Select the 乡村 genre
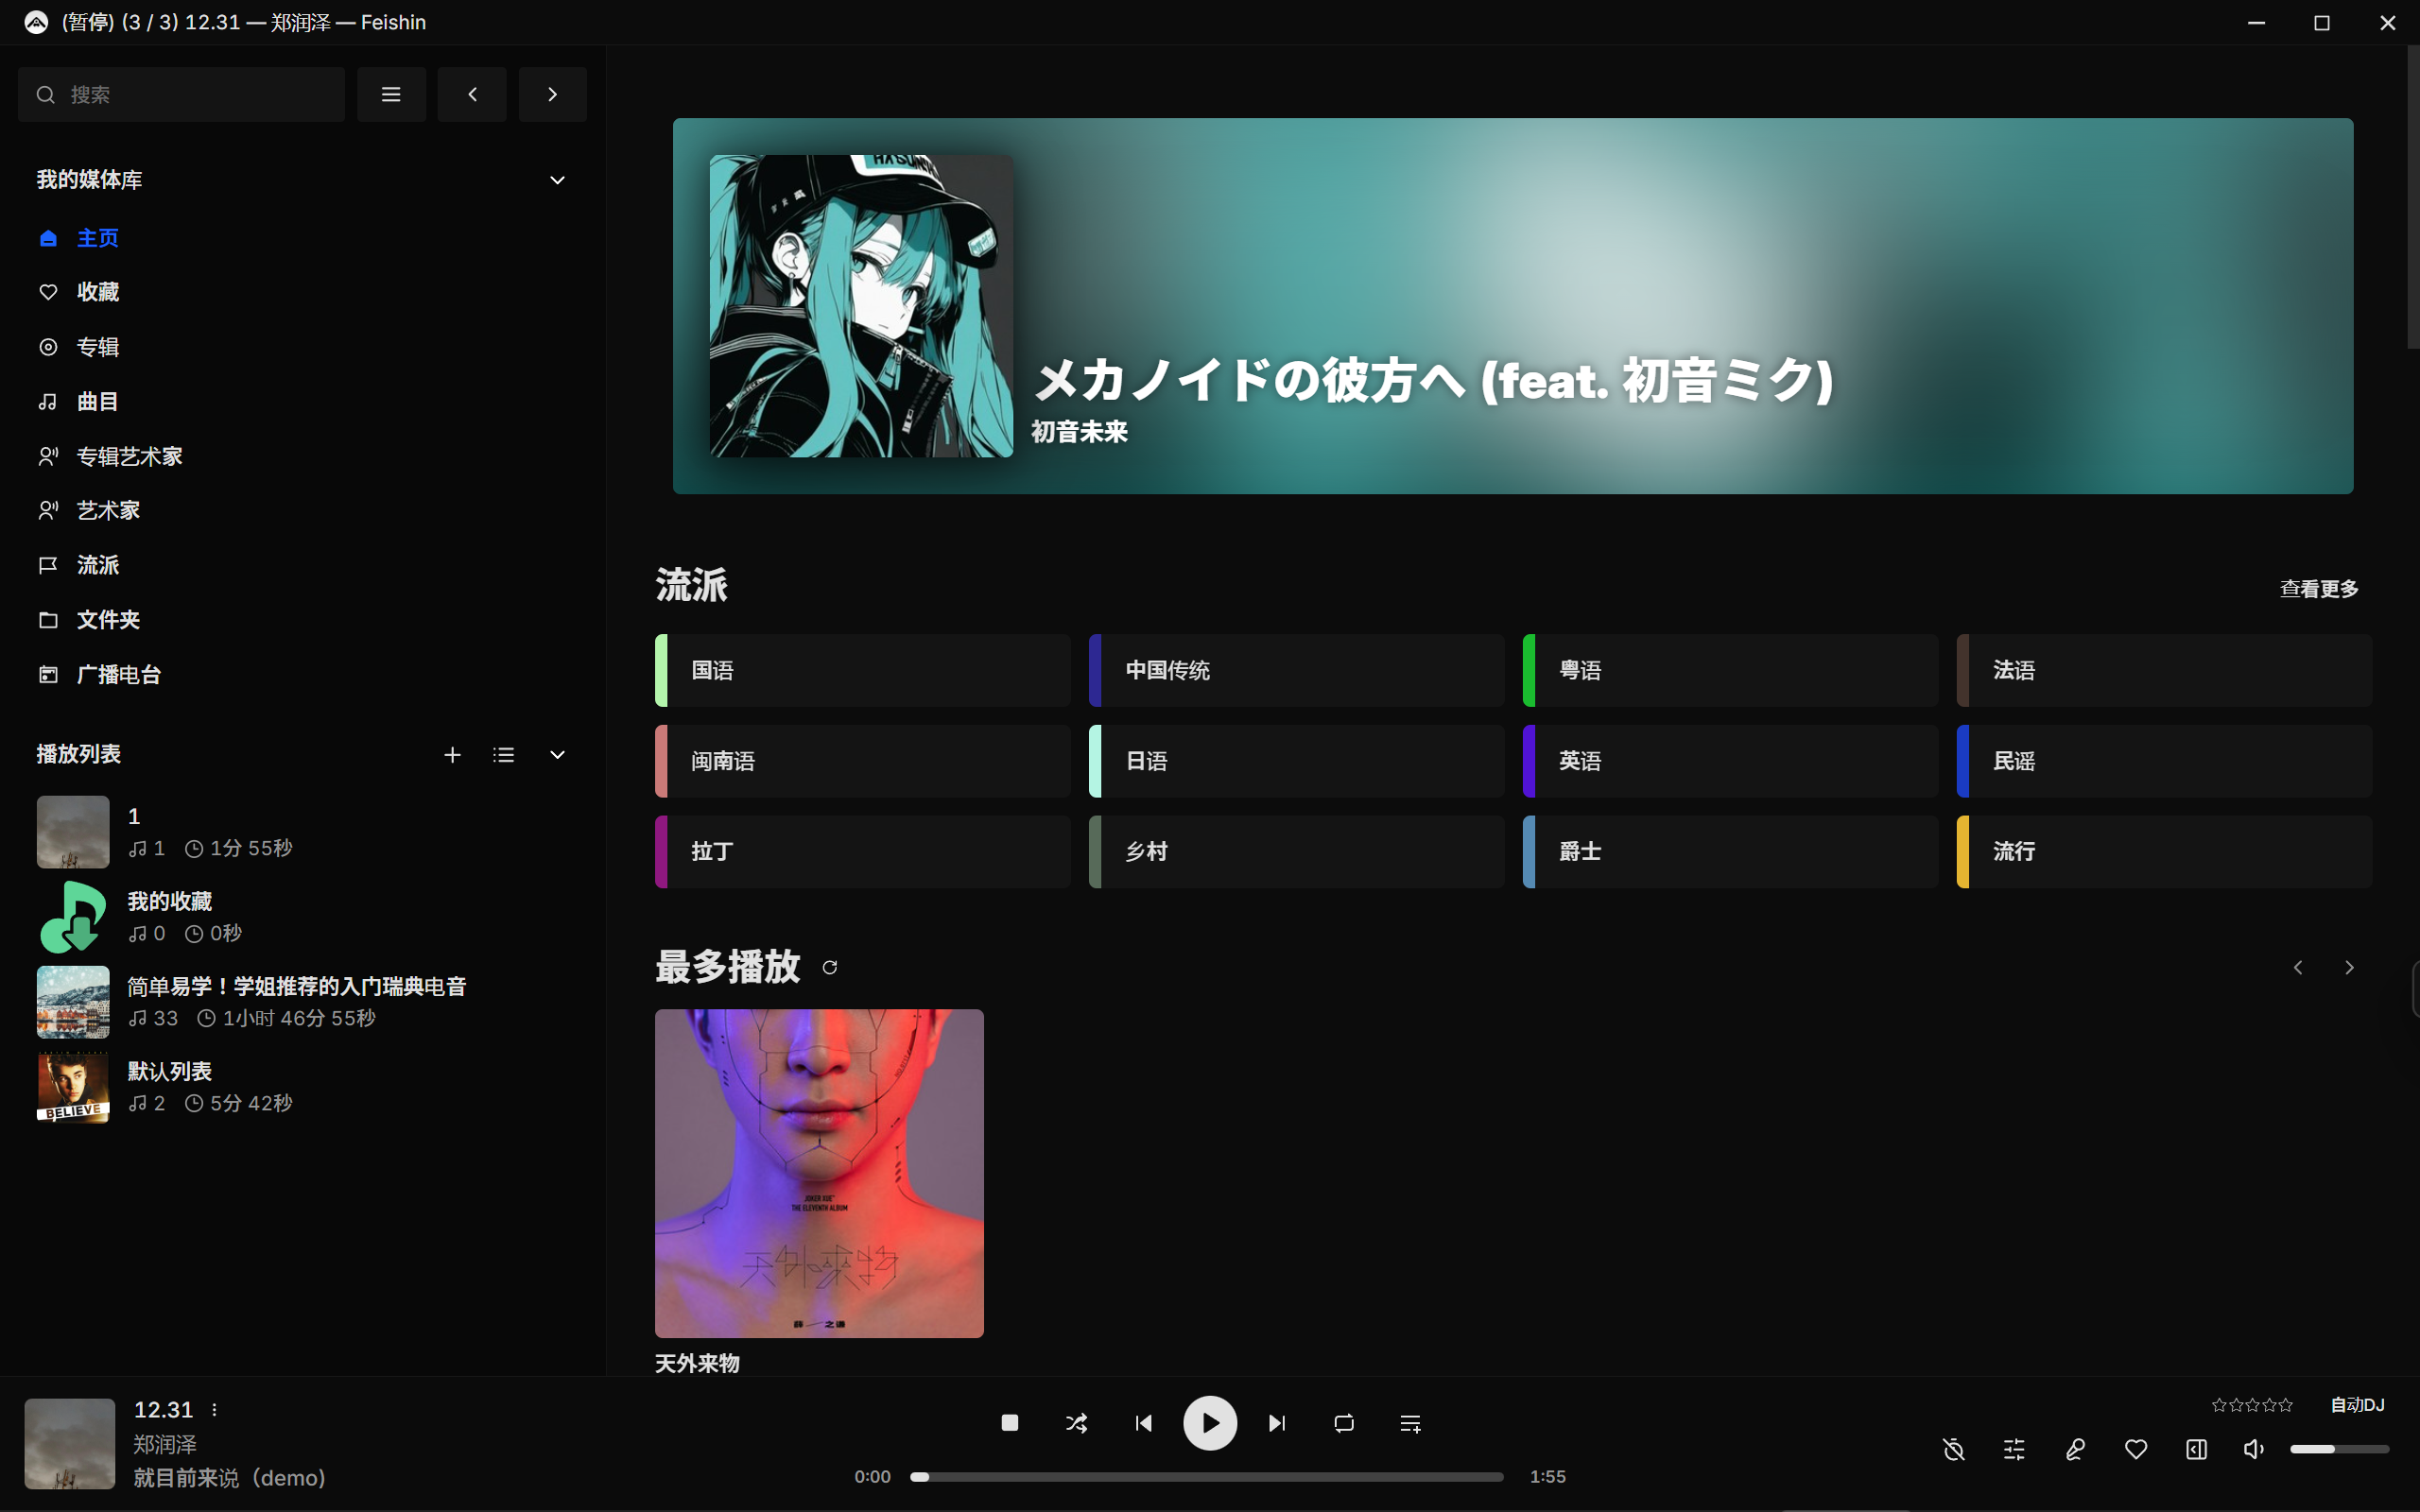 [x=1296, y=851]
